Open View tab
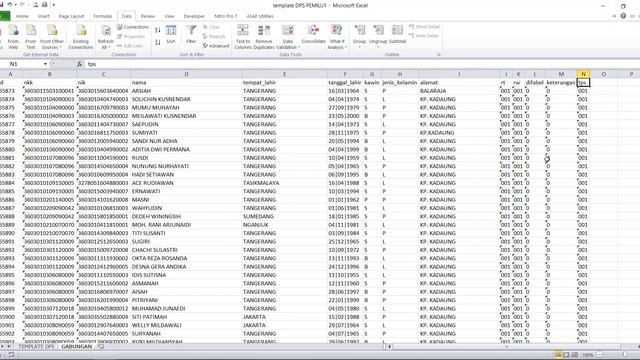The height and width of the screenshot is (360, 640). [x=169, y=16]
